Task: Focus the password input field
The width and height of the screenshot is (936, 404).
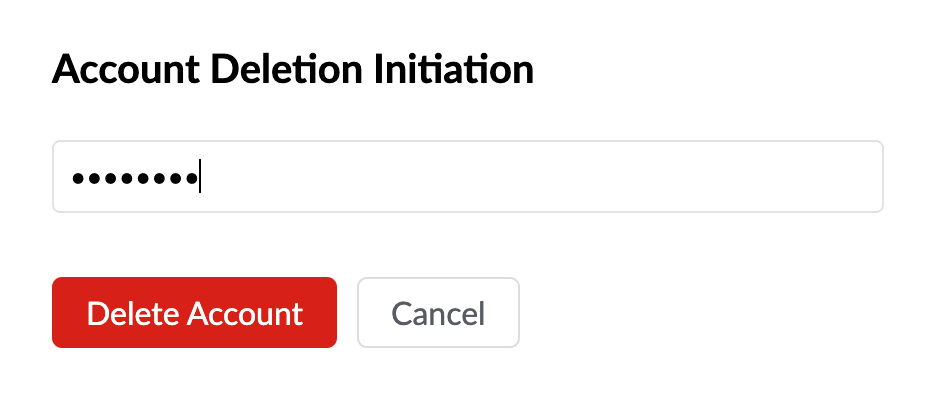Action: coord(467,177)
